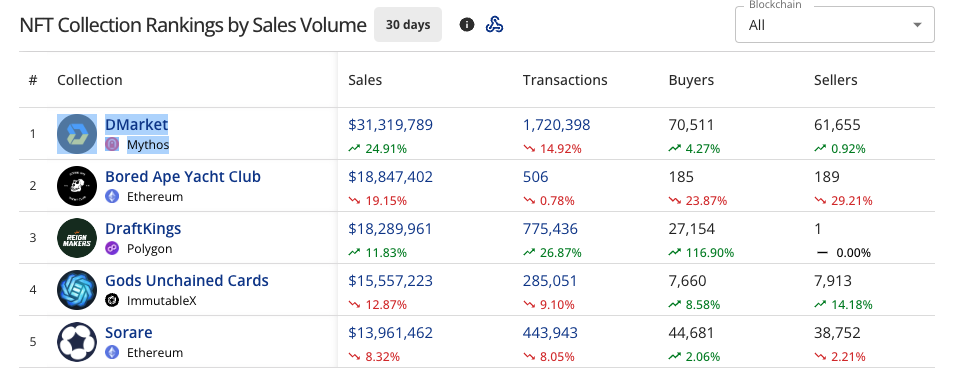Viewport: 953px width, 368px height.
Task: Click the blue webhook icon in header
Action: pos(494,25)
